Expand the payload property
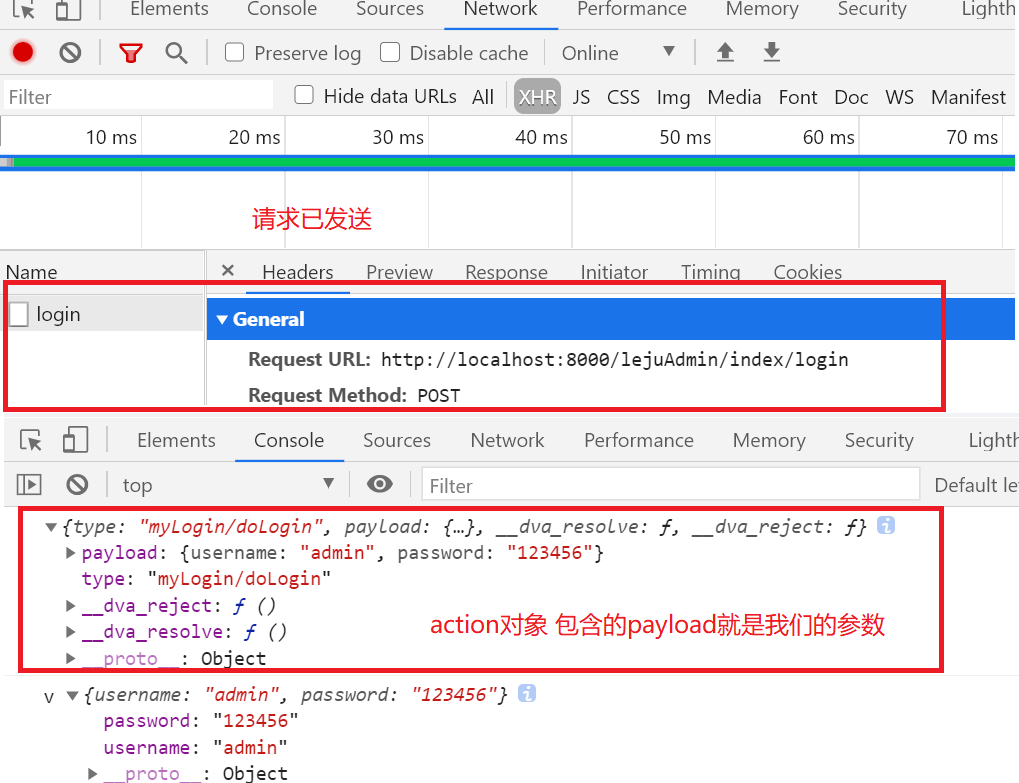 pos(70,553)
